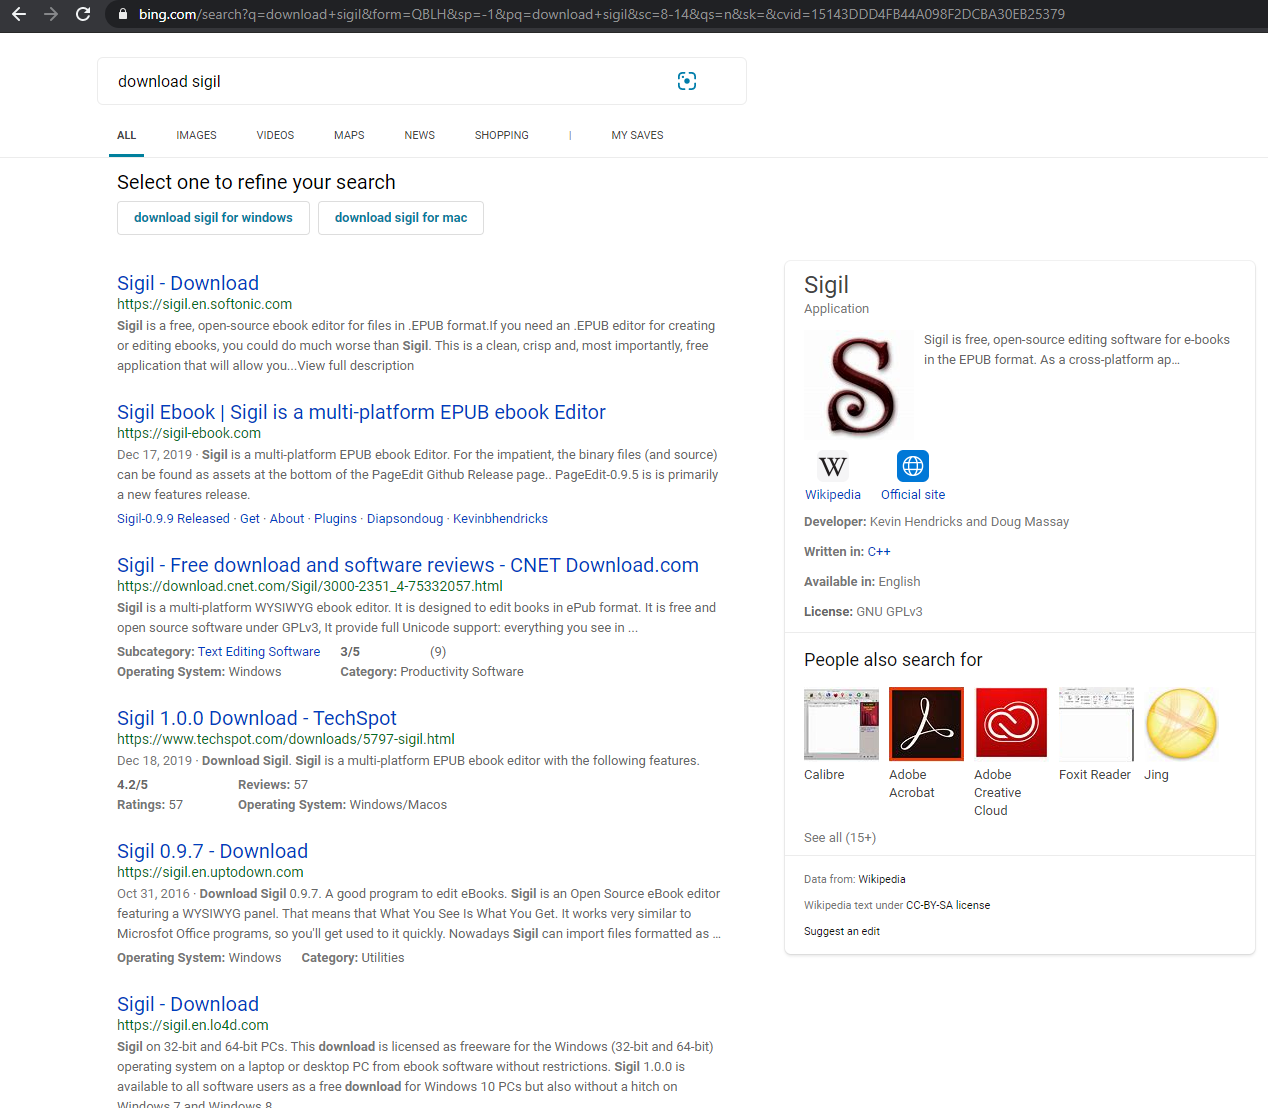
Task: Click the 'Official site' label link
Action: tap(913, 495)
